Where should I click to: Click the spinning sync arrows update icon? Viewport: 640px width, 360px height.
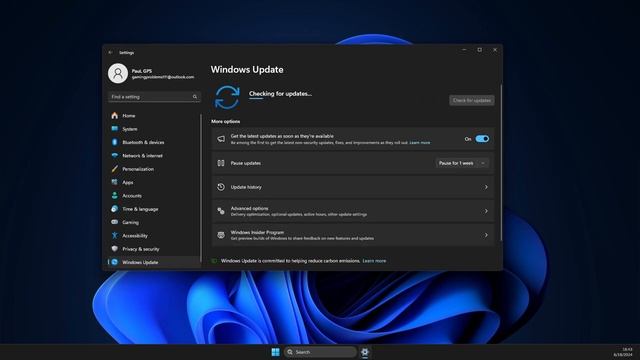[x=227, y=97]
